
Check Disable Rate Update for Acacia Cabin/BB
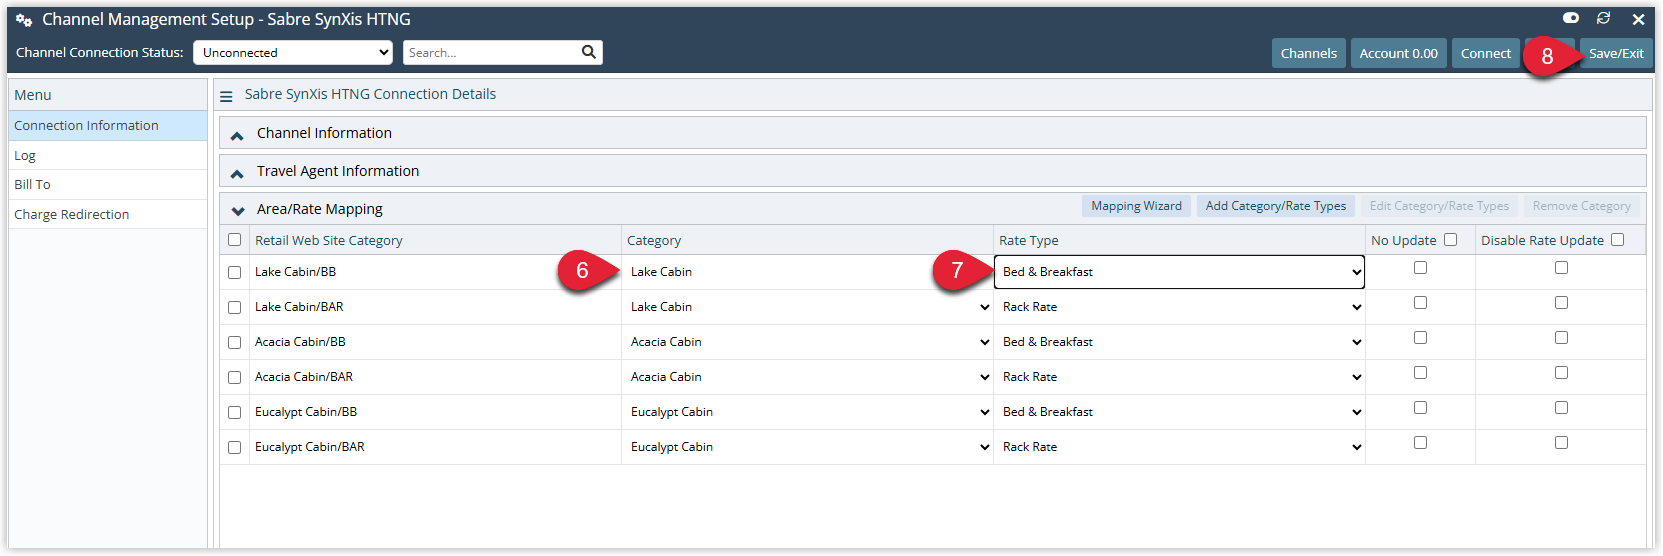tap(1561, 338)
